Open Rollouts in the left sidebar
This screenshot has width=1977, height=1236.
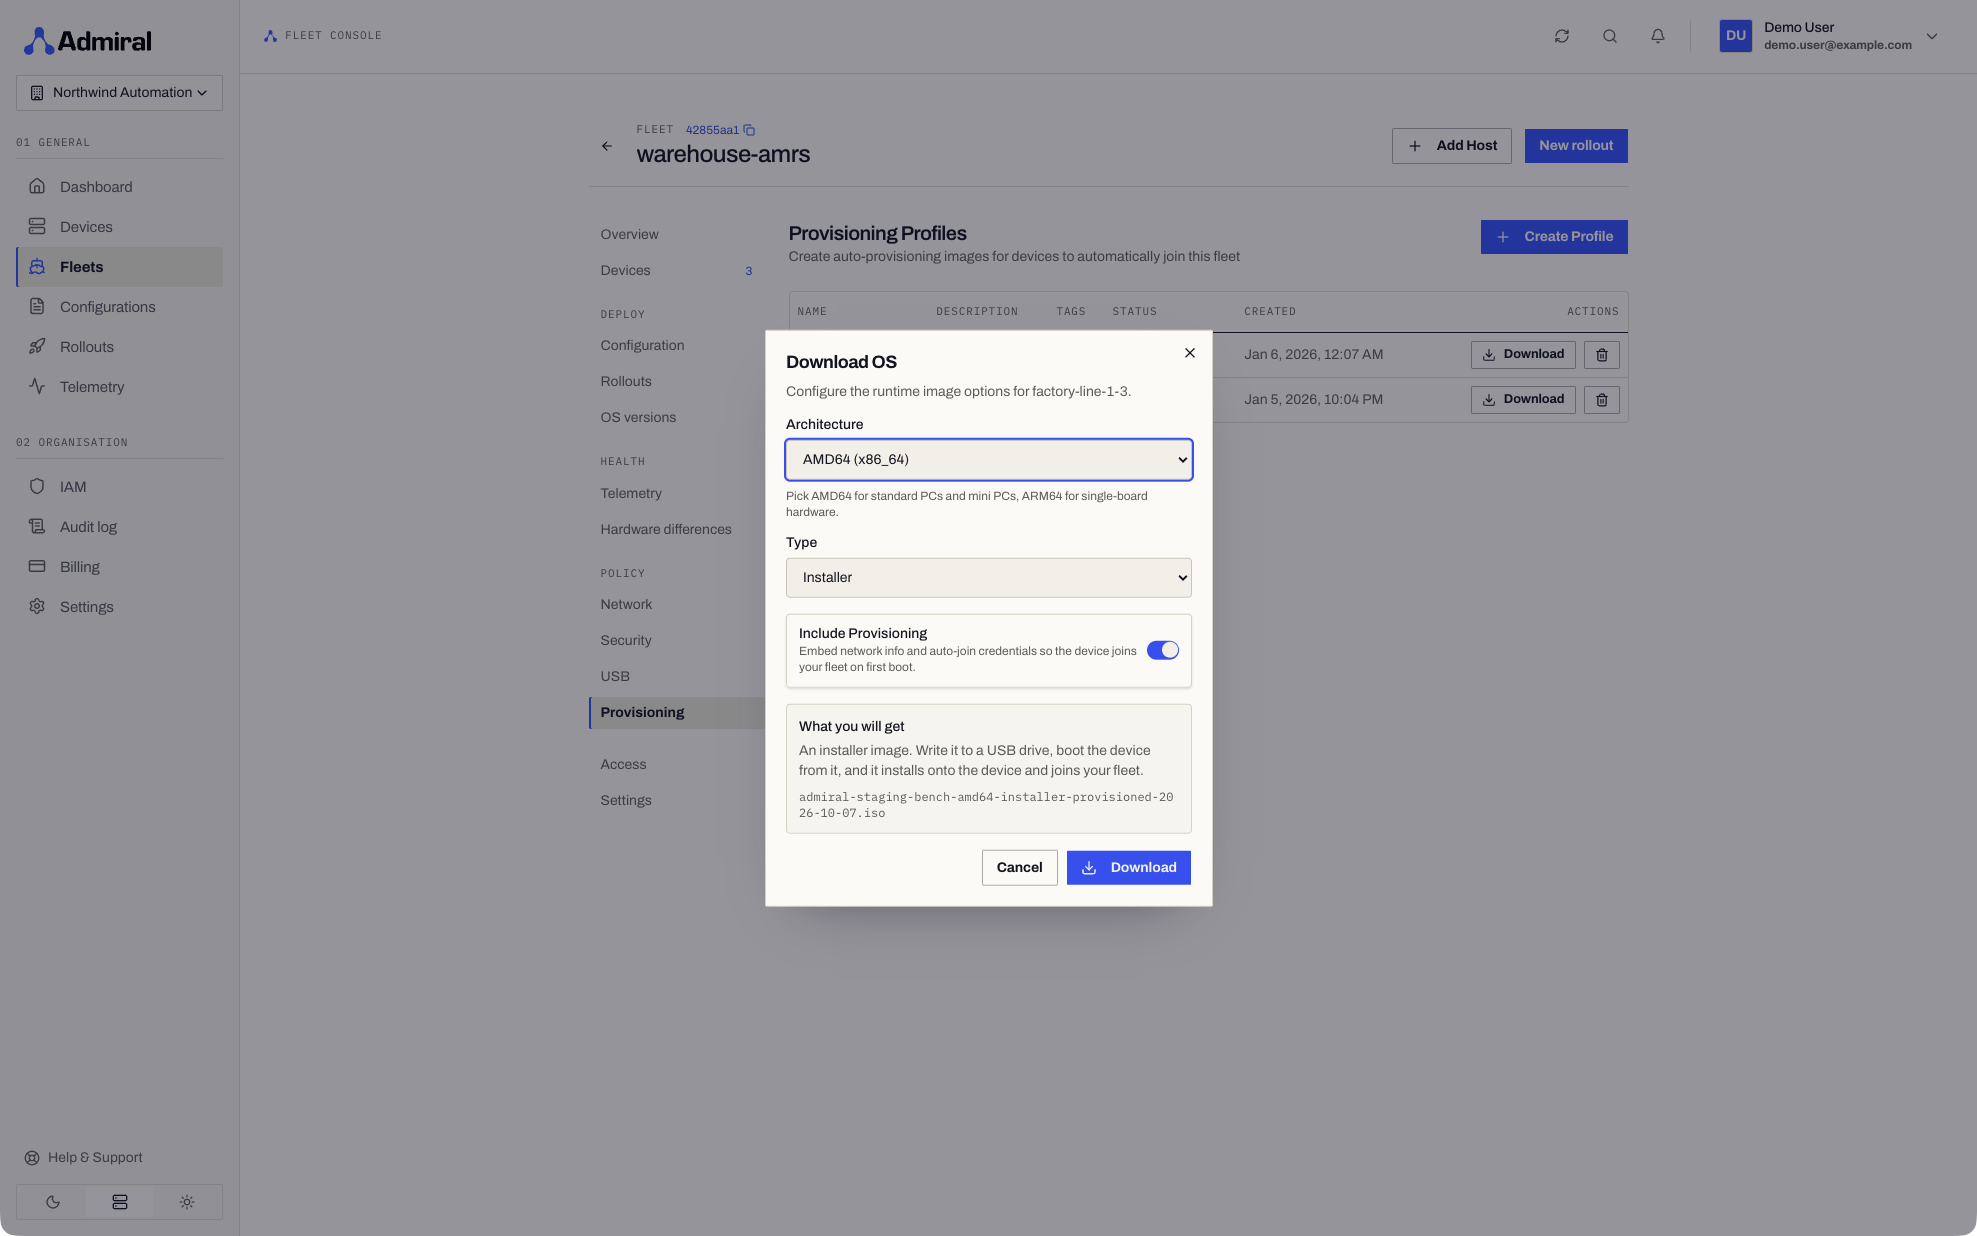120,347
